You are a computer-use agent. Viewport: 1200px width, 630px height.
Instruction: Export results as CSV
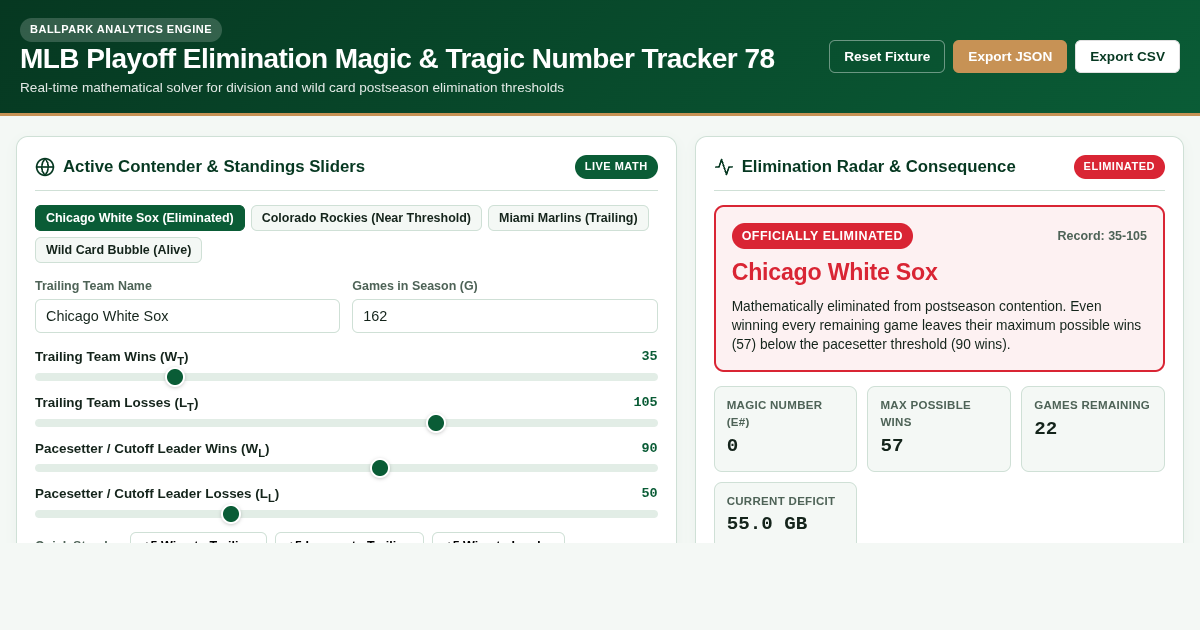coord(1127,56)
